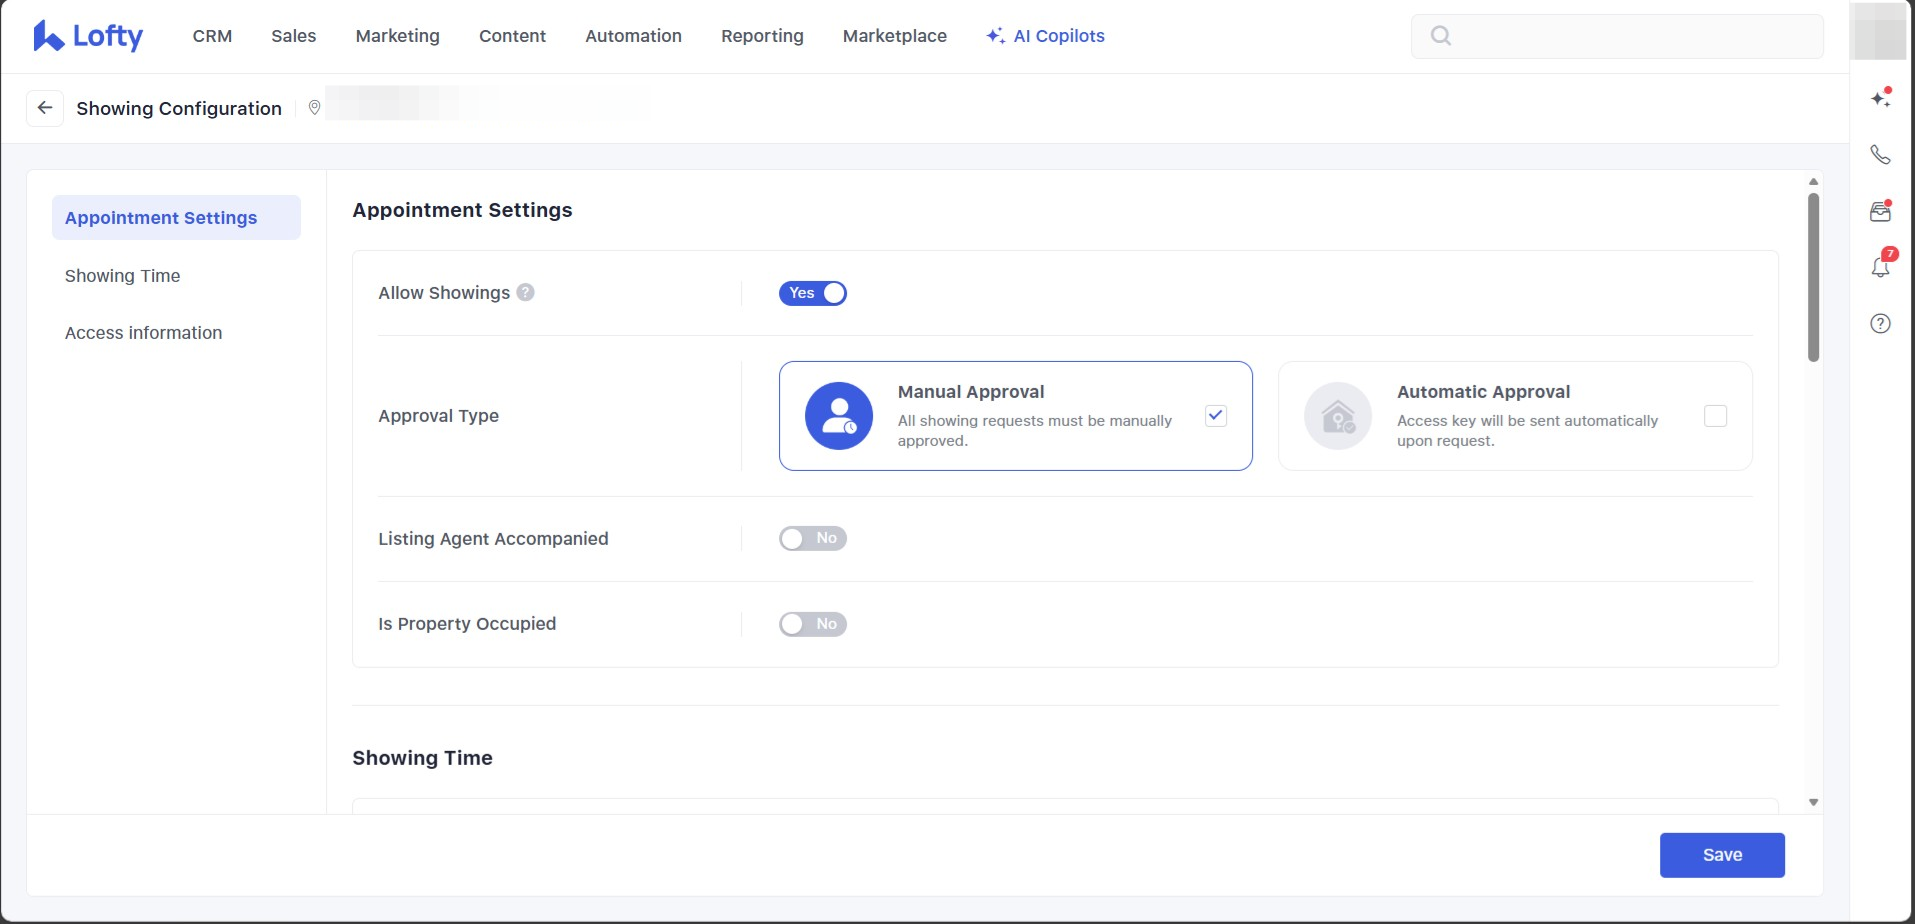Open the help question mark in sidebar
Screen dimensions: 1915x924
[1880, 323]
